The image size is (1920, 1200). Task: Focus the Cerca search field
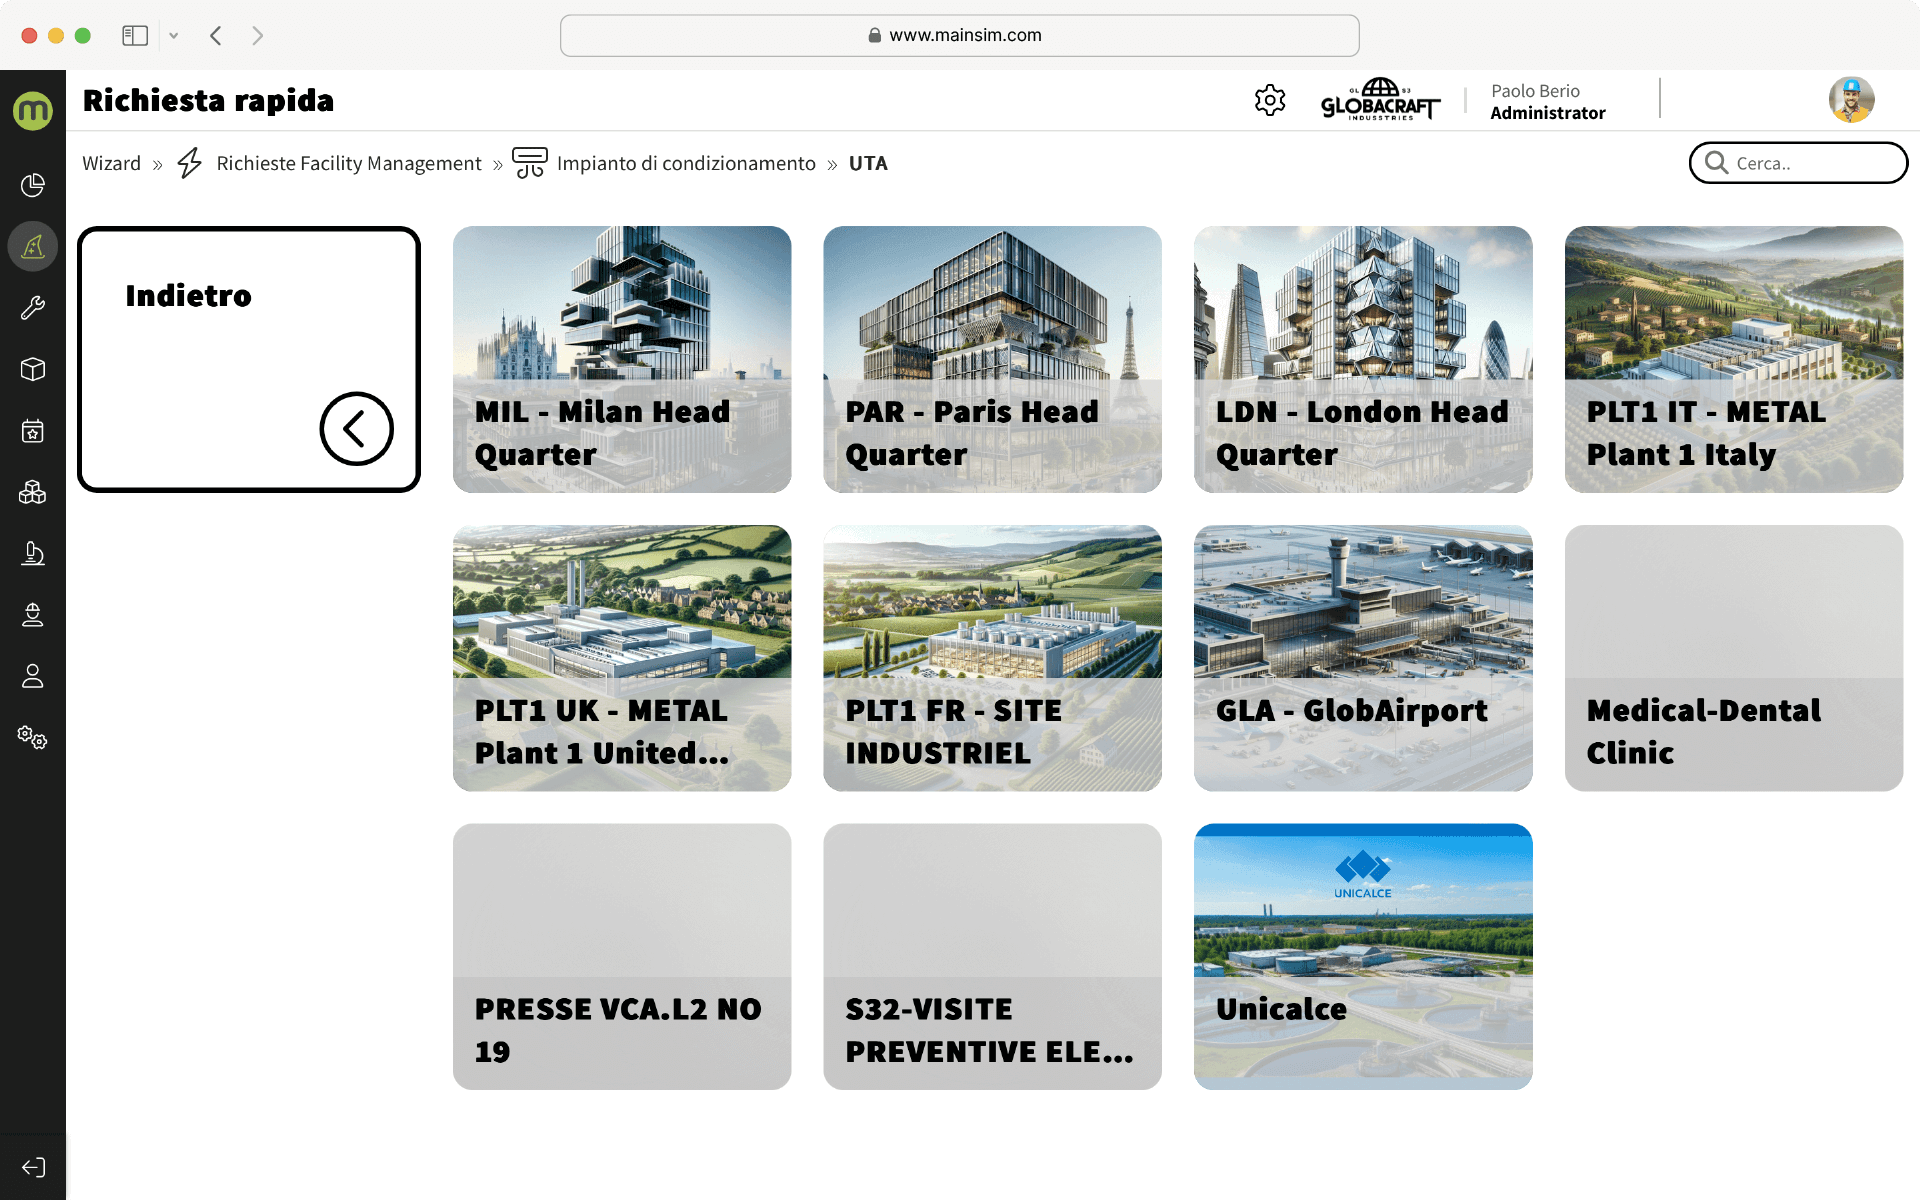(x=1798, y=163)
